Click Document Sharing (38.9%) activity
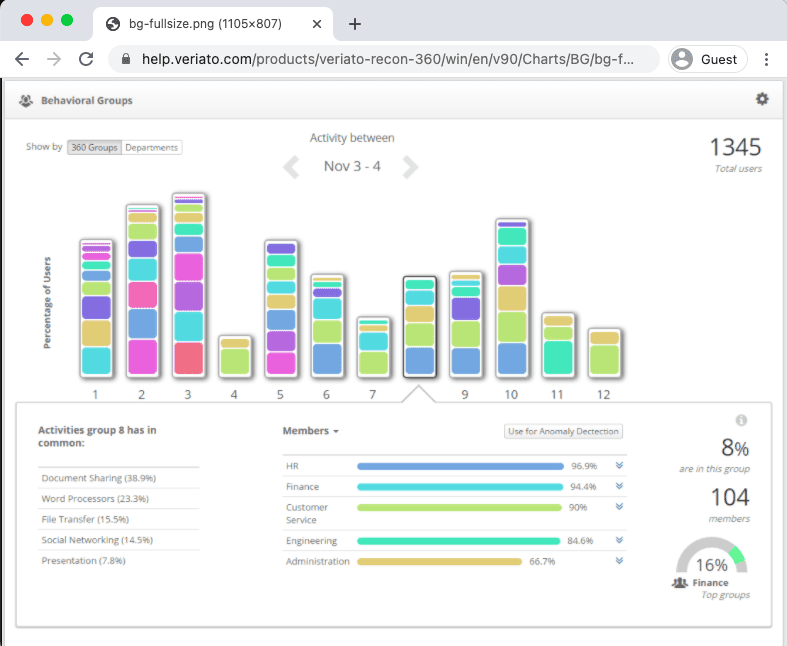 point(98,478)
